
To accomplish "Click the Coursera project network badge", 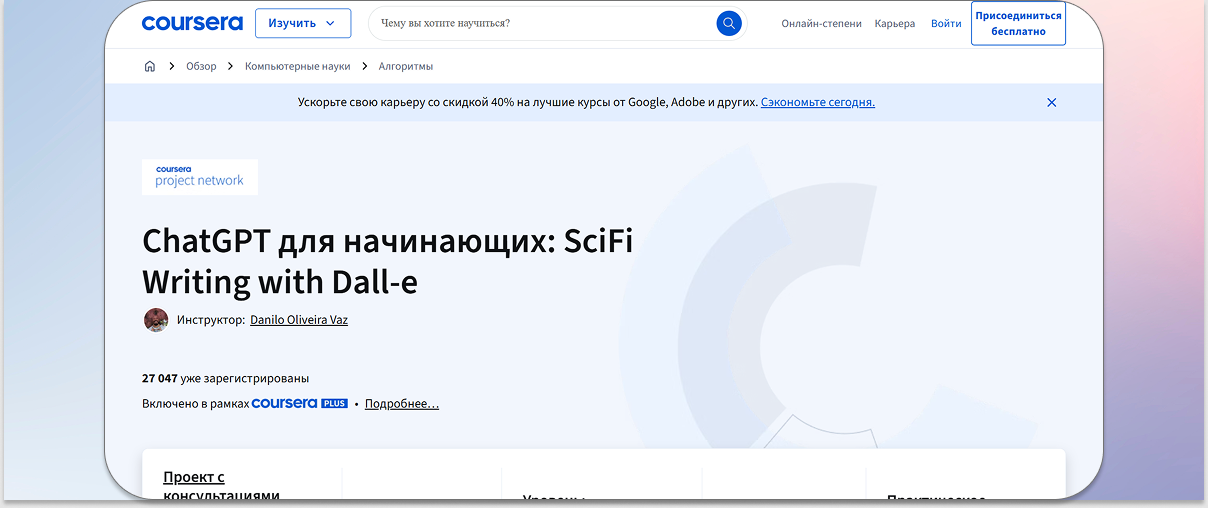I will click(200, 177).
